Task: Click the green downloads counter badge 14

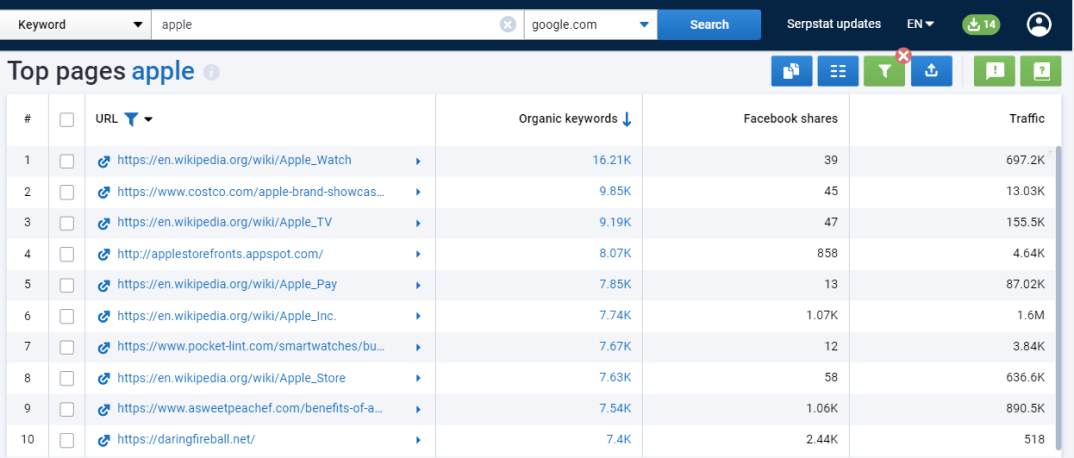Action: (x=981, y=25)
